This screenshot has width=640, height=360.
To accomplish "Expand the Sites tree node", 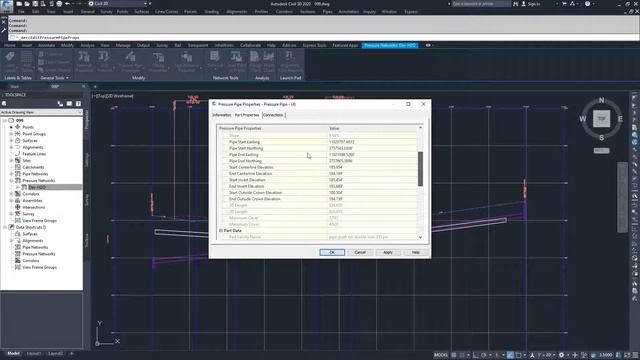I will (x=11, y=160).
